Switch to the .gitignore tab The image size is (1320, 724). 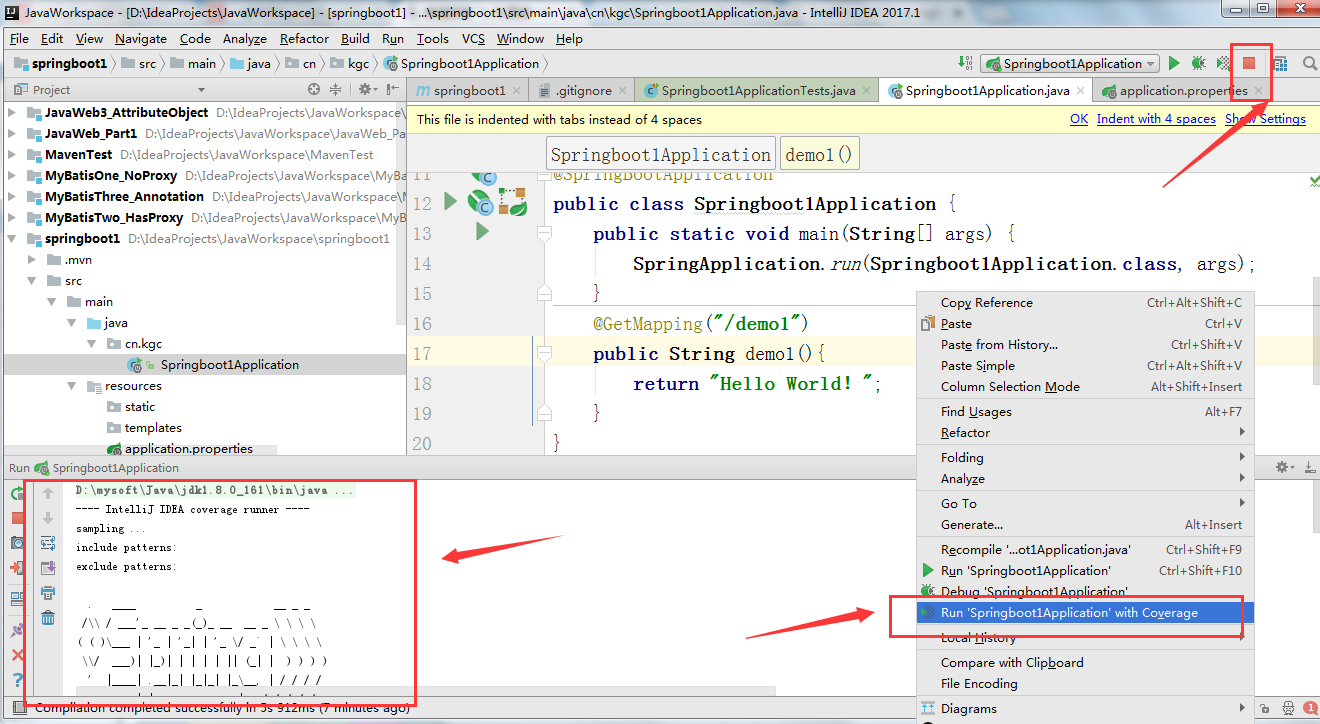583,90
